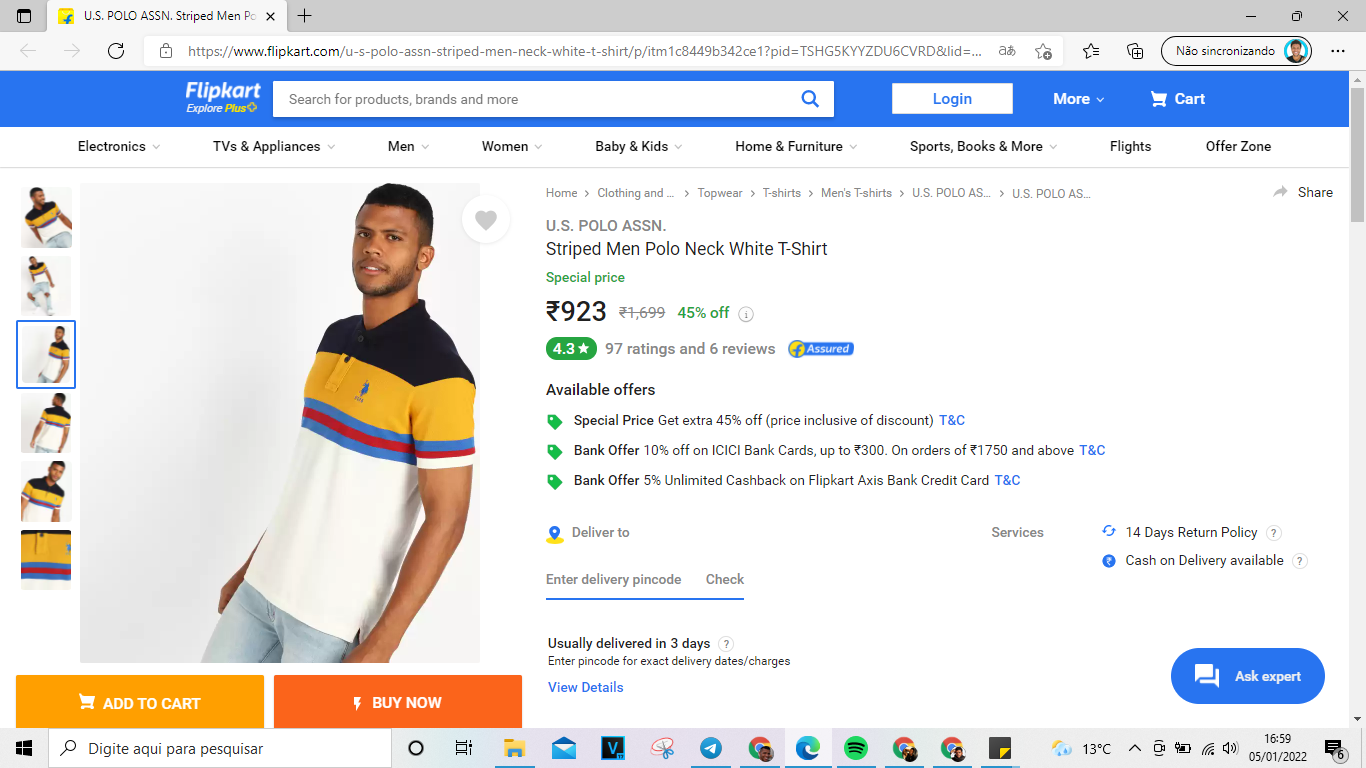Go to the Flights menu item
1366x768 pixels.
click(x=1130, y=146)
